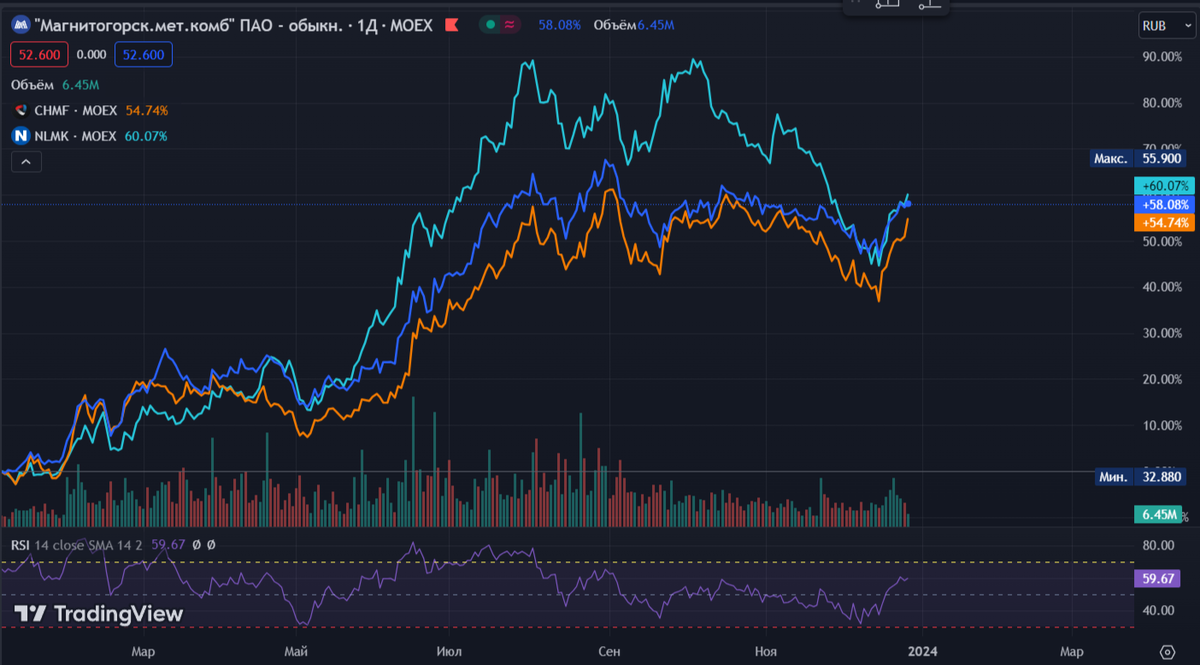The width and height of the screenshot is (1200, 665).
Task: Click the 58.08% change in title row
Action: (x=560, y=25)
